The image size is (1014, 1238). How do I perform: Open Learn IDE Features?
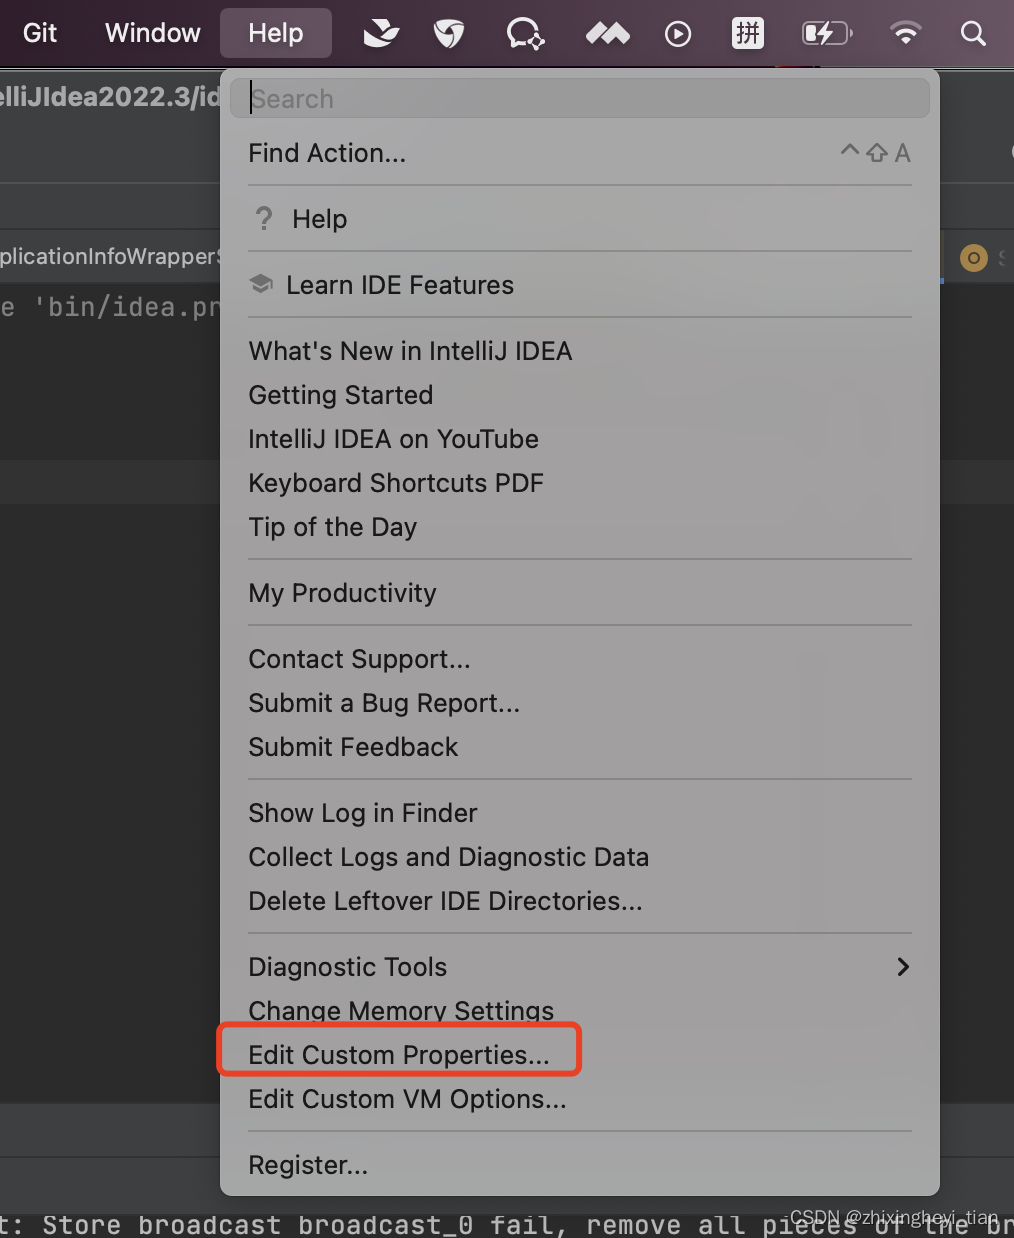tap(580, 285)
